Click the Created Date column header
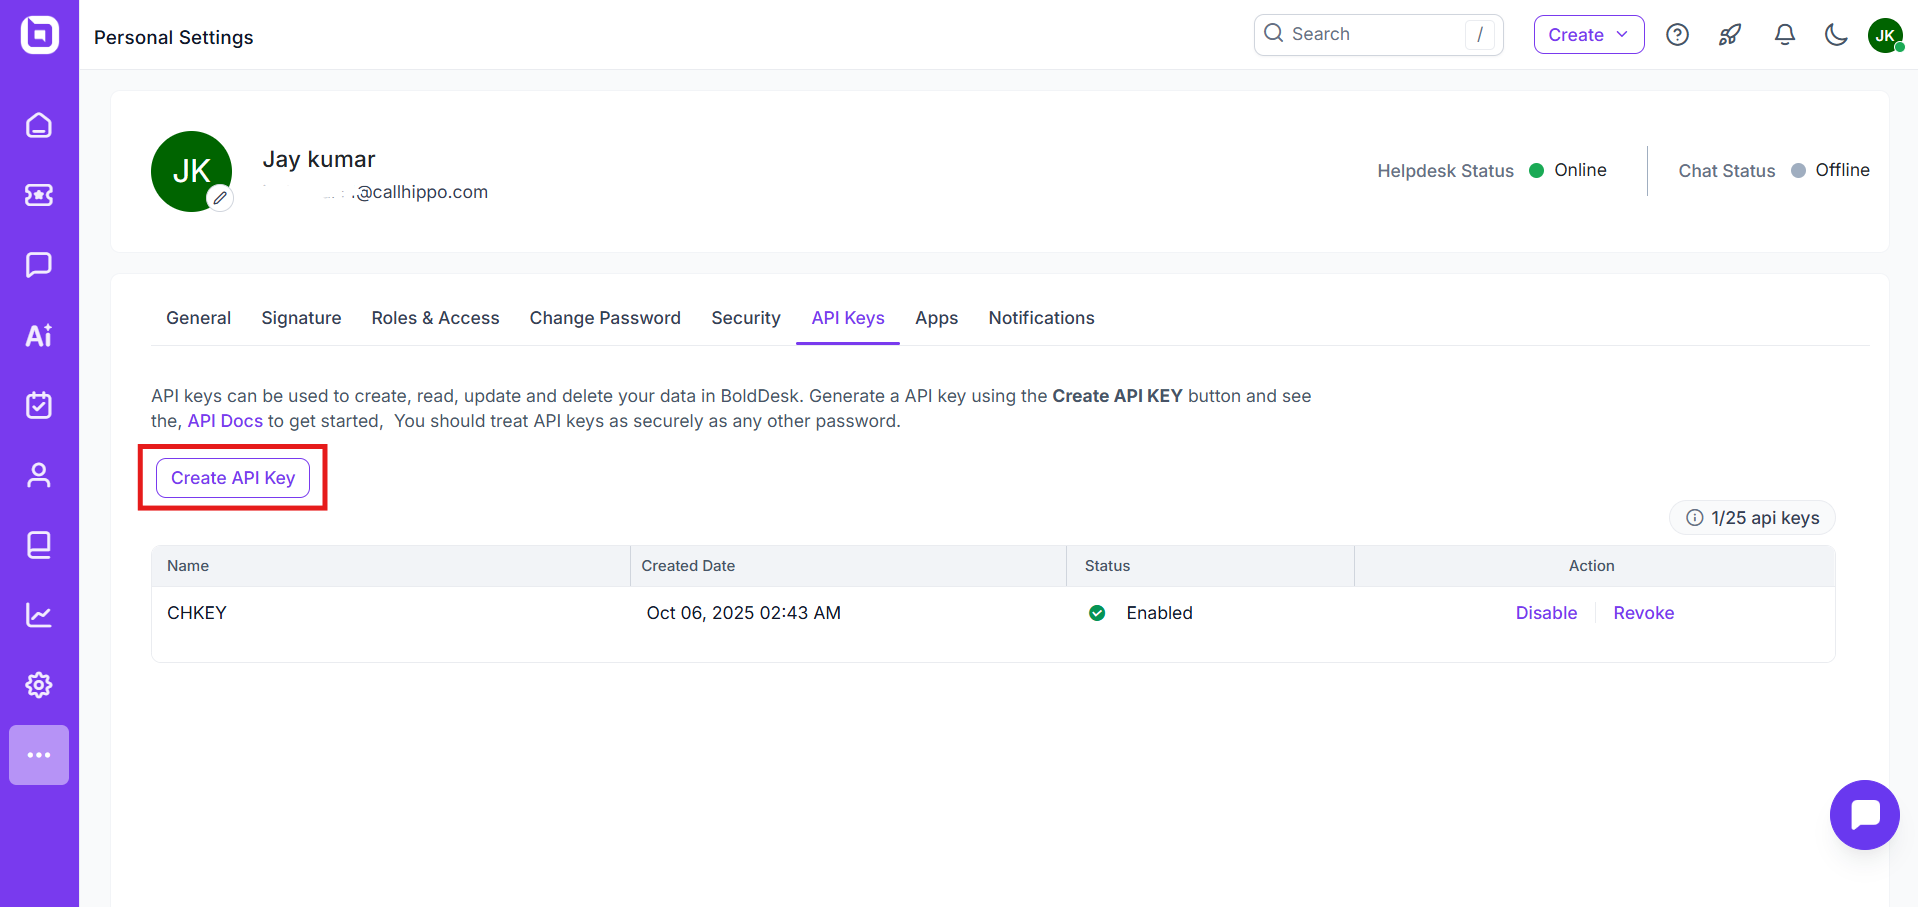Image resolution: width=1918 pixels, height=907 pixels. pyautogui.click(x=688, y=566)
